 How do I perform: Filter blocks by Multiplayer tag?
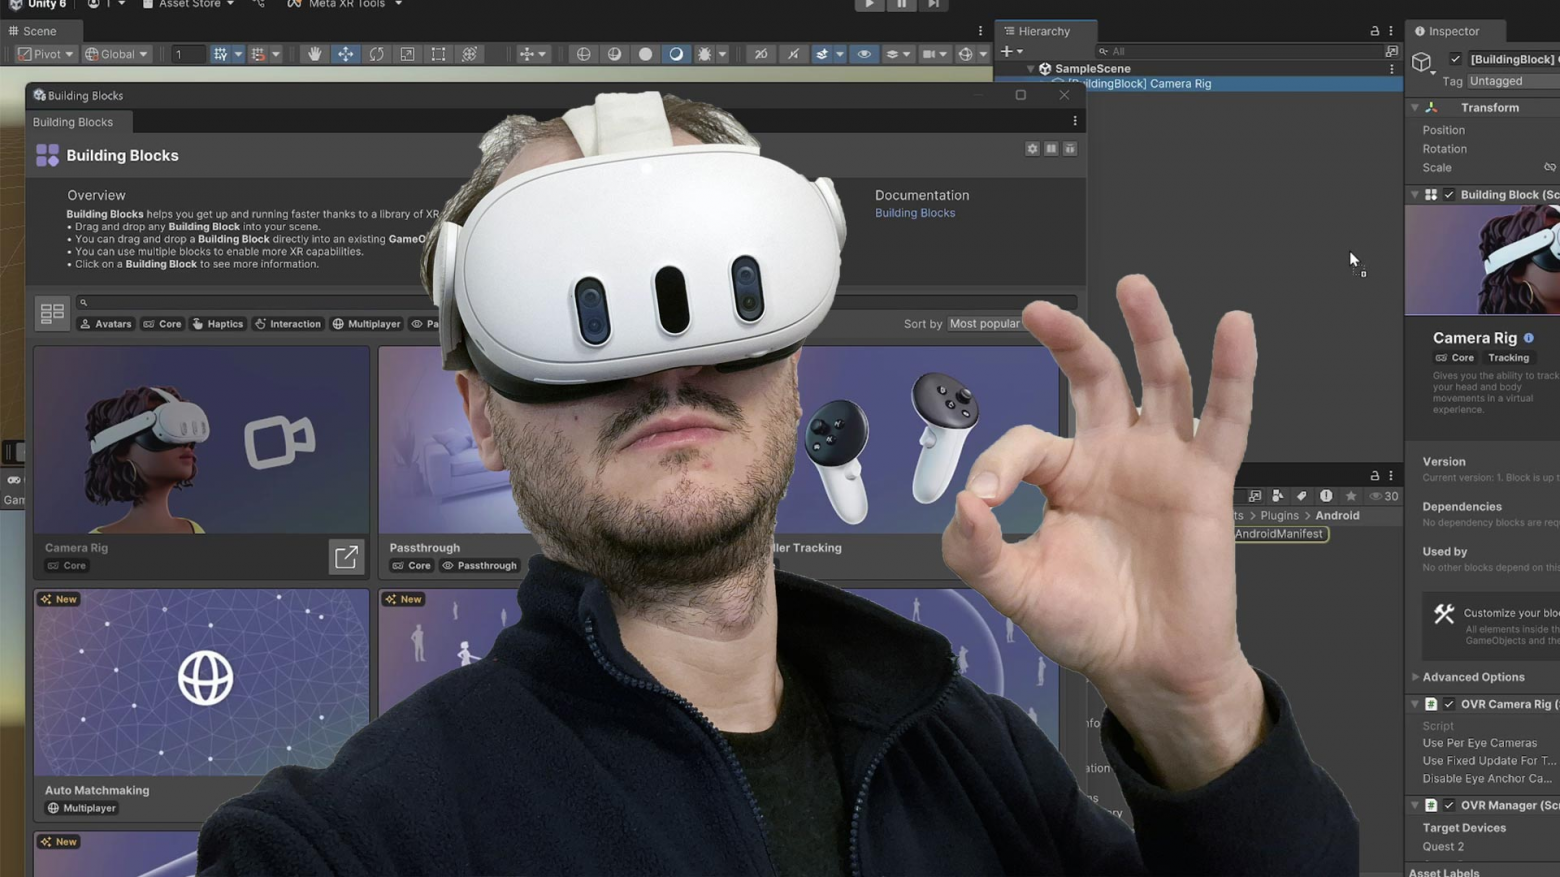[367, 324]
